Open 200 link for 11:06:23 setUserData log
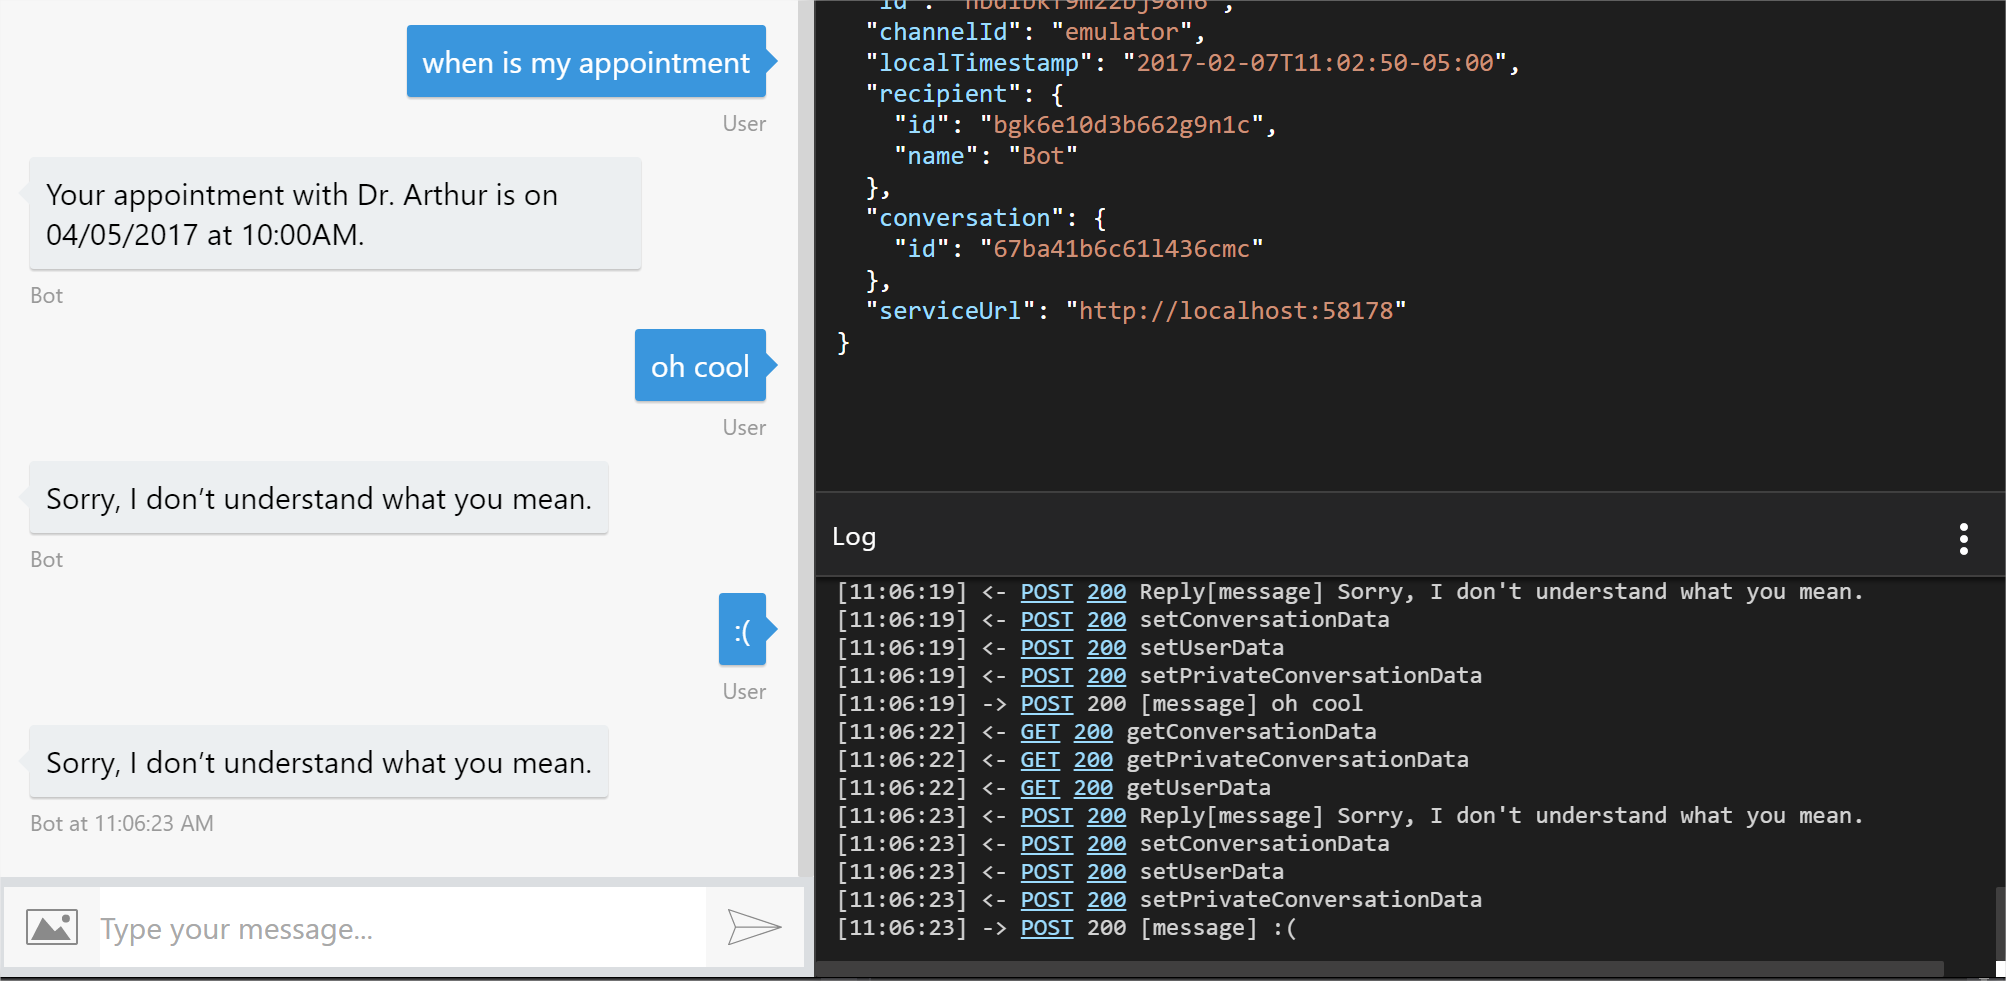 1106,872
